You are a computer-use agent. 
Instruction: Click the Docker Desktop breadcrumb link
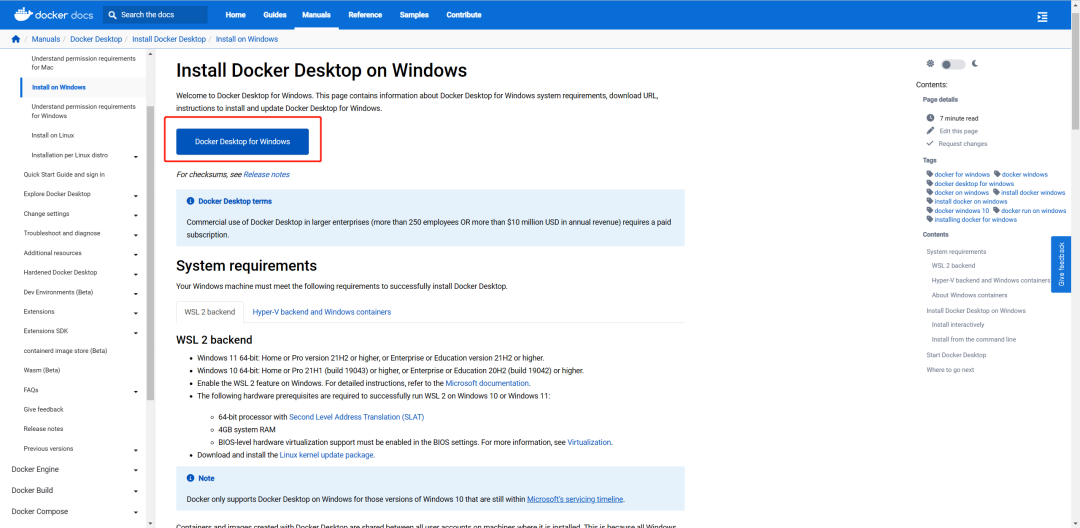pyautogui.click(x=96, y=39)
